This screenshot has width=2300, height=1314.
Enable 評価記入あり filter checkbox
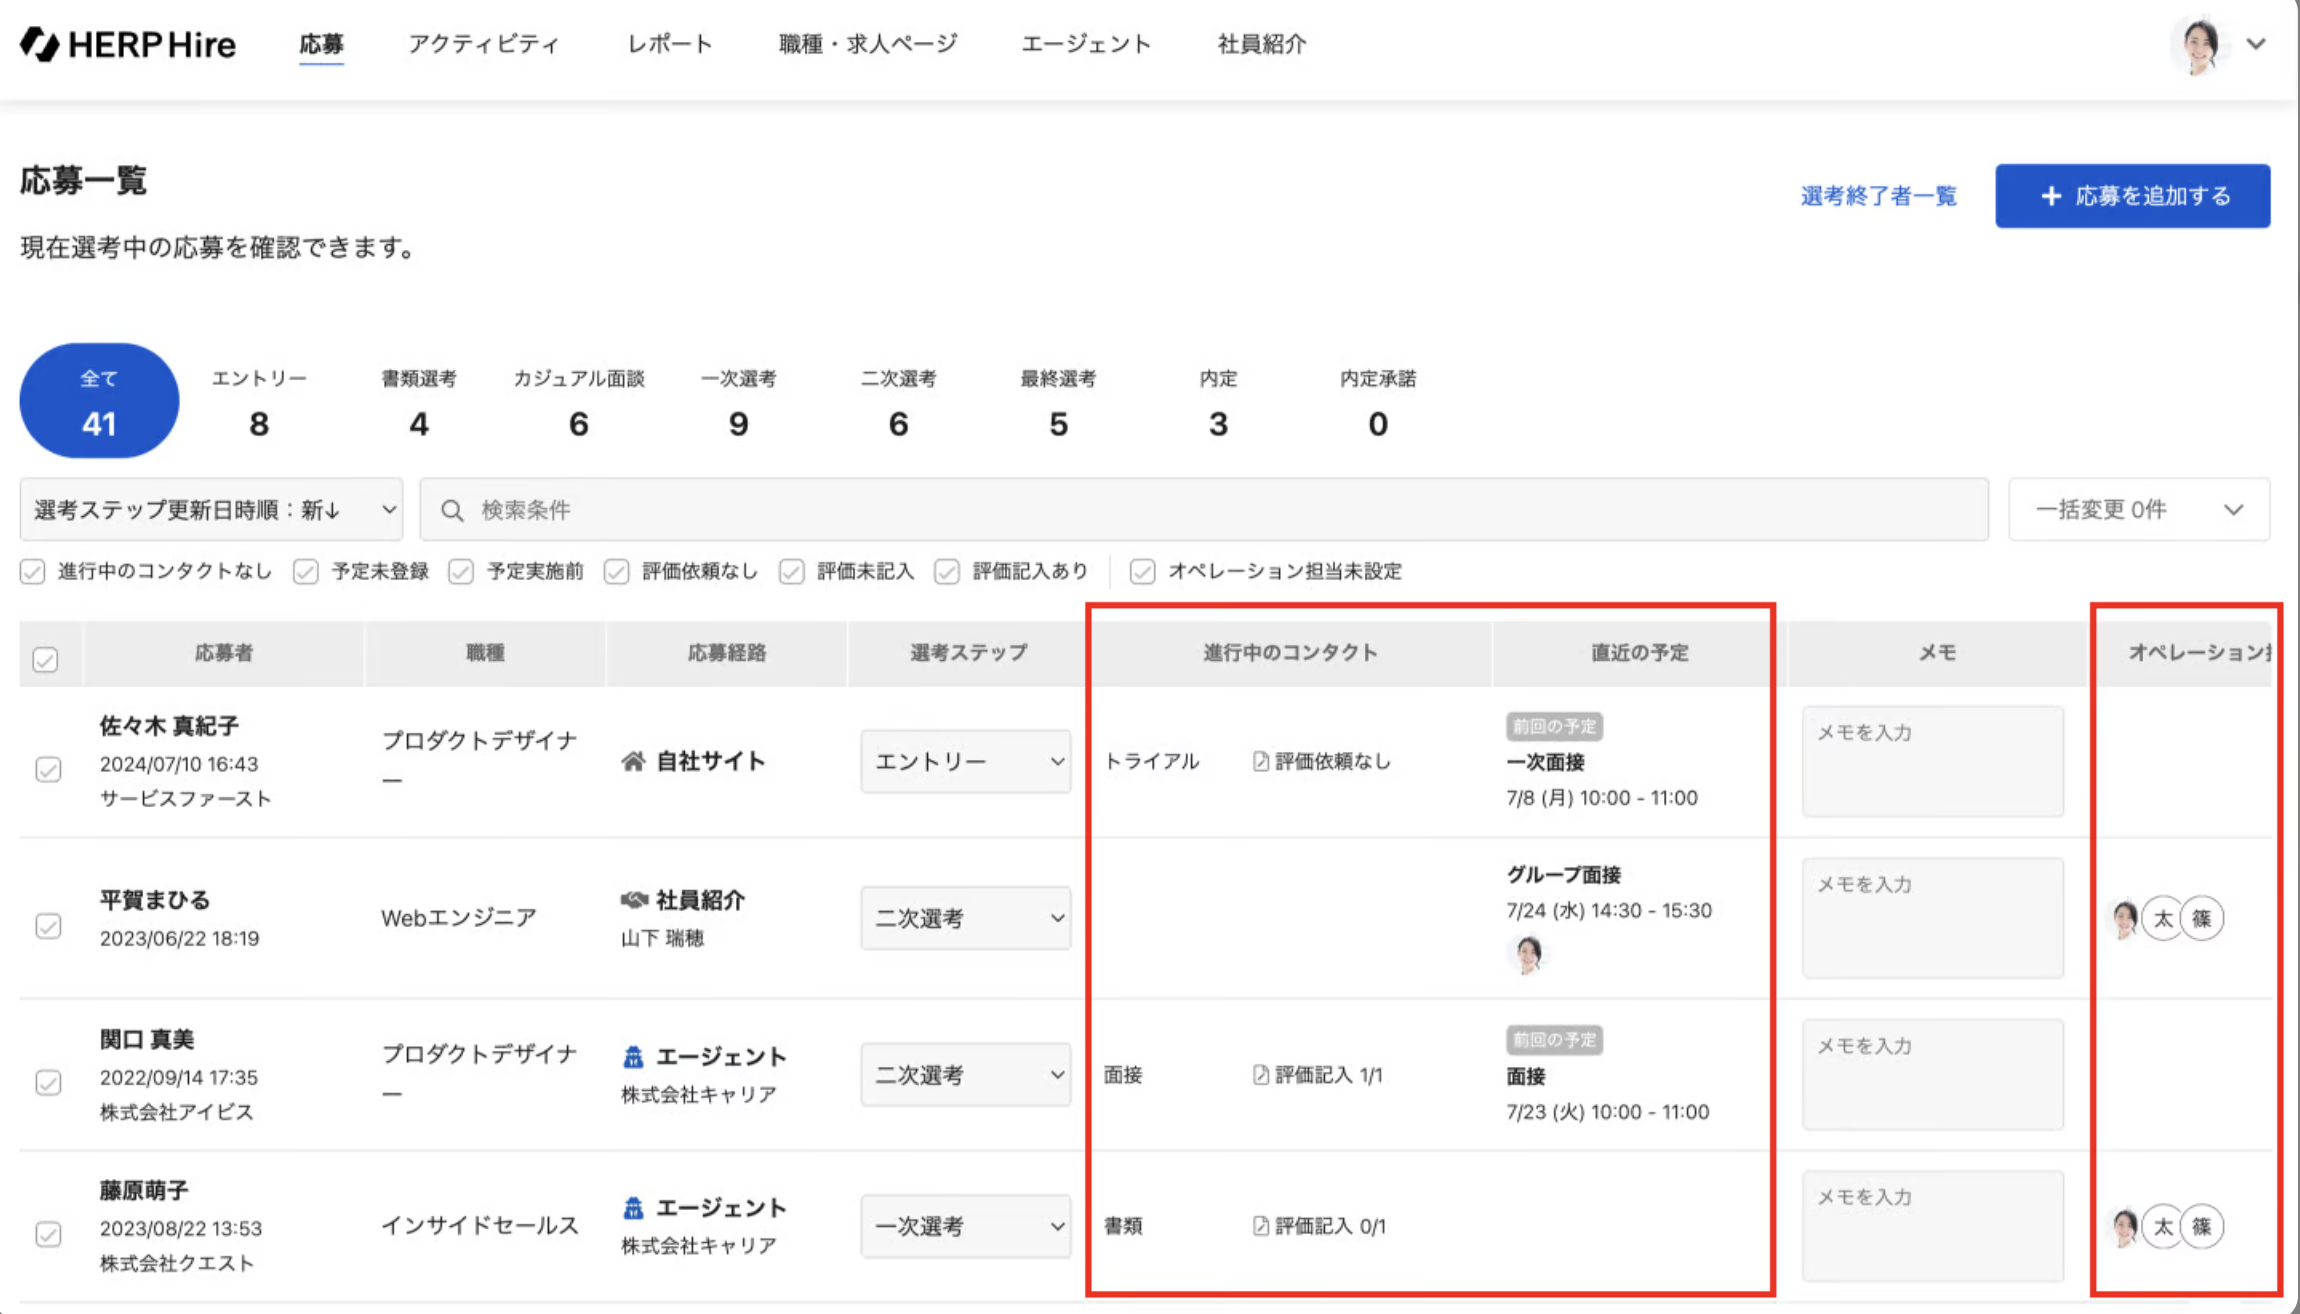point(947,572)
